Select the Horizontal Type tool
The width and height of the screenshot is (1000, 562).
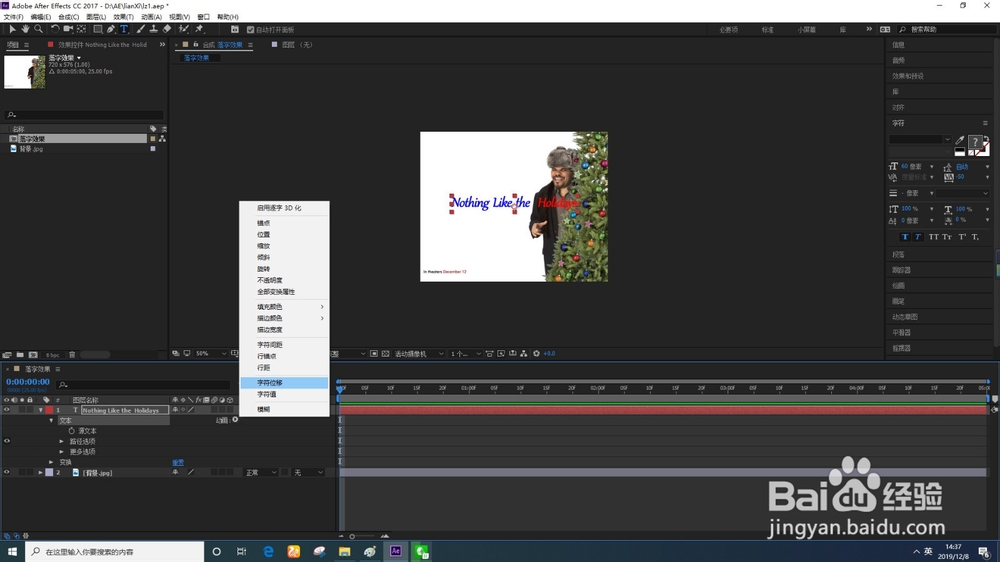(x=124, y=29)
